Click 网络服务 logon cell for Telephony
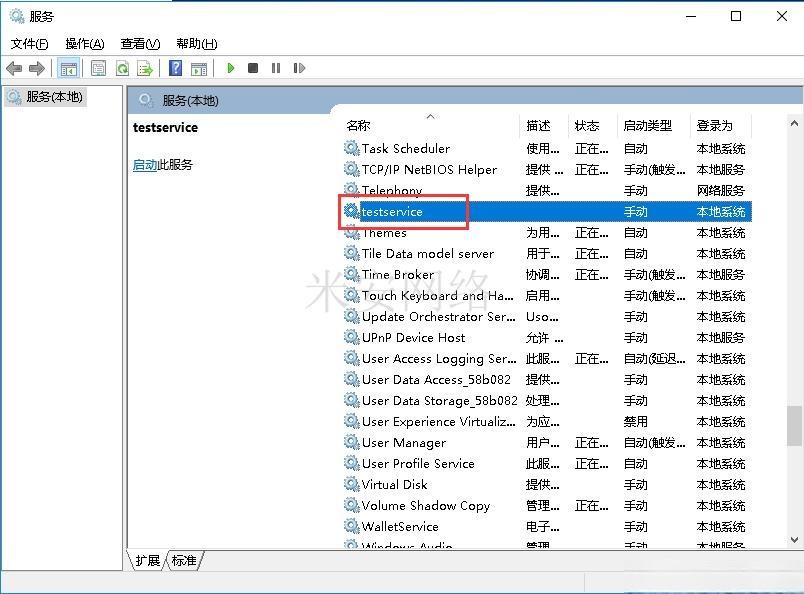804x594 pixels. tap(720, 191)
